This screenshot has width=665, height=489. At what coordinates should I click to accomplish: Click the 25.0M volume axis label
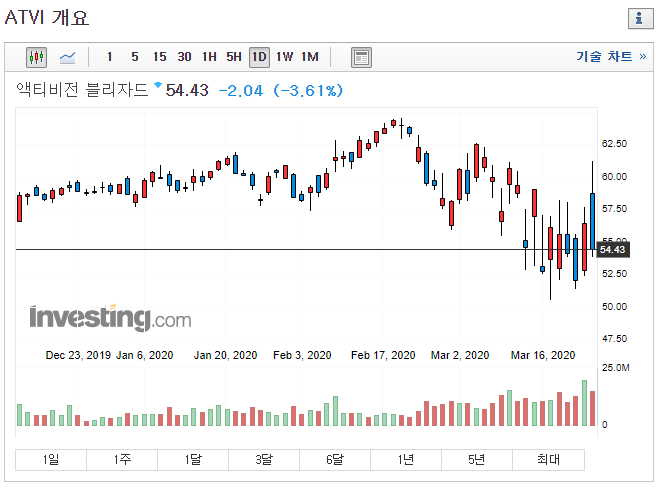tap(615, 368)
